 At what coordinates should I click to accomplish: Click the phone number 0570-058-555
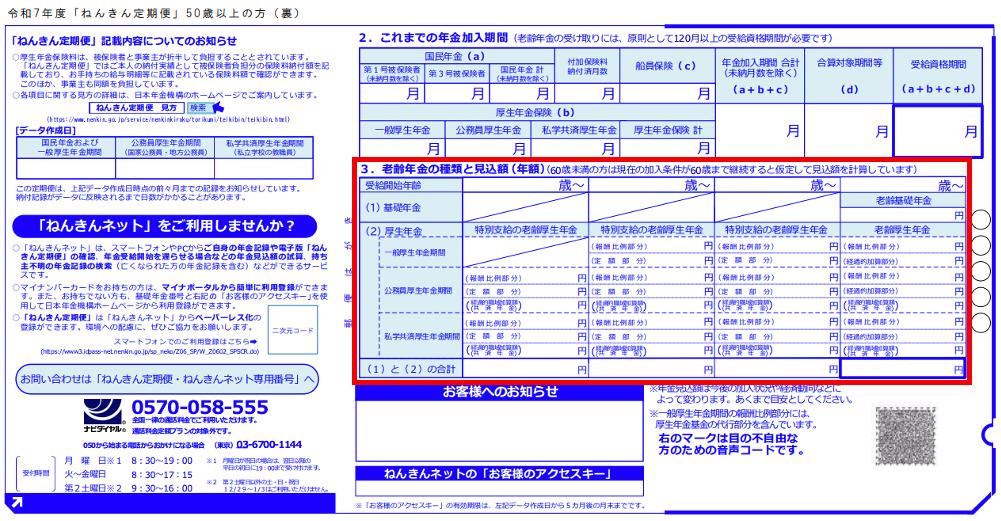coord(200,407)
